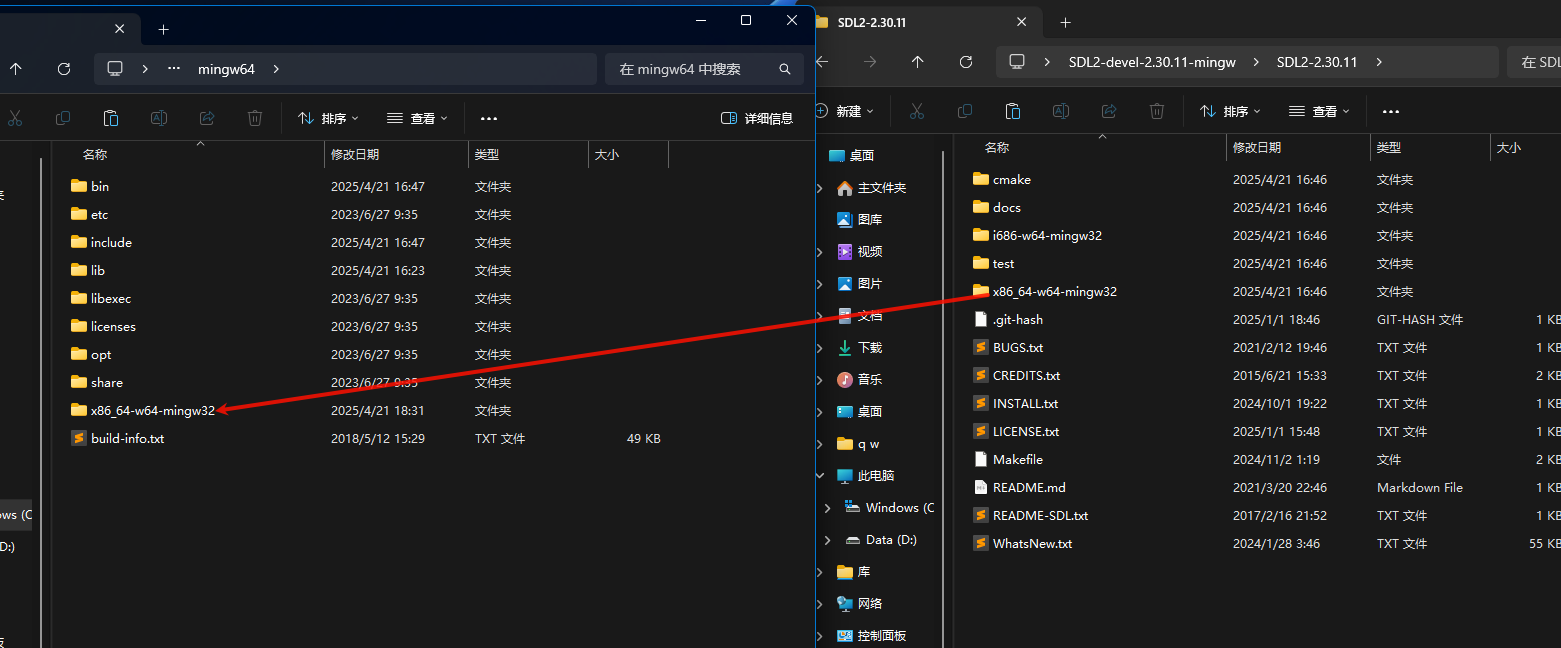Click the Back arrow in SDL2-2.30.11 window

823,62
